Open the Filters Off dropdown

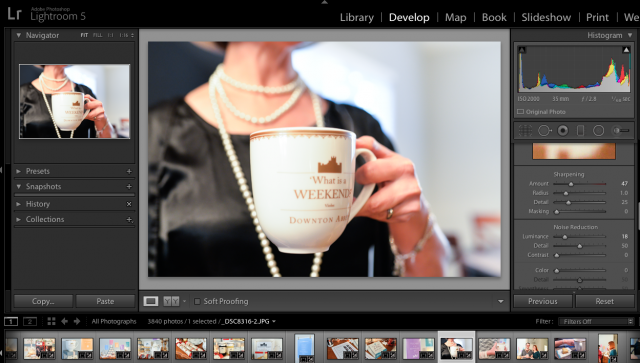pos(596,321)
